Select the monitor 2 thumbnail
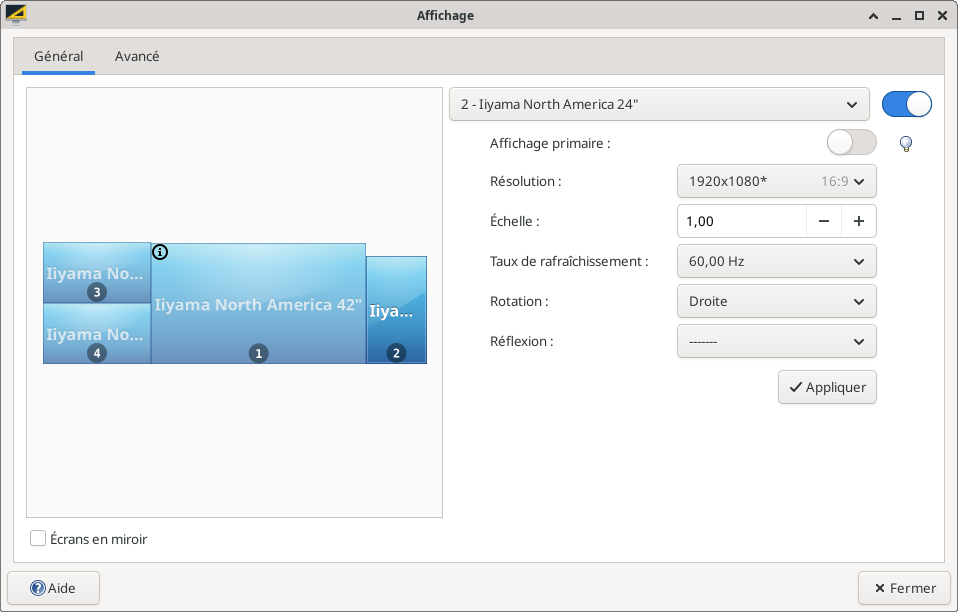The width and height of the screenshot is (958, 612). [396, 310]
